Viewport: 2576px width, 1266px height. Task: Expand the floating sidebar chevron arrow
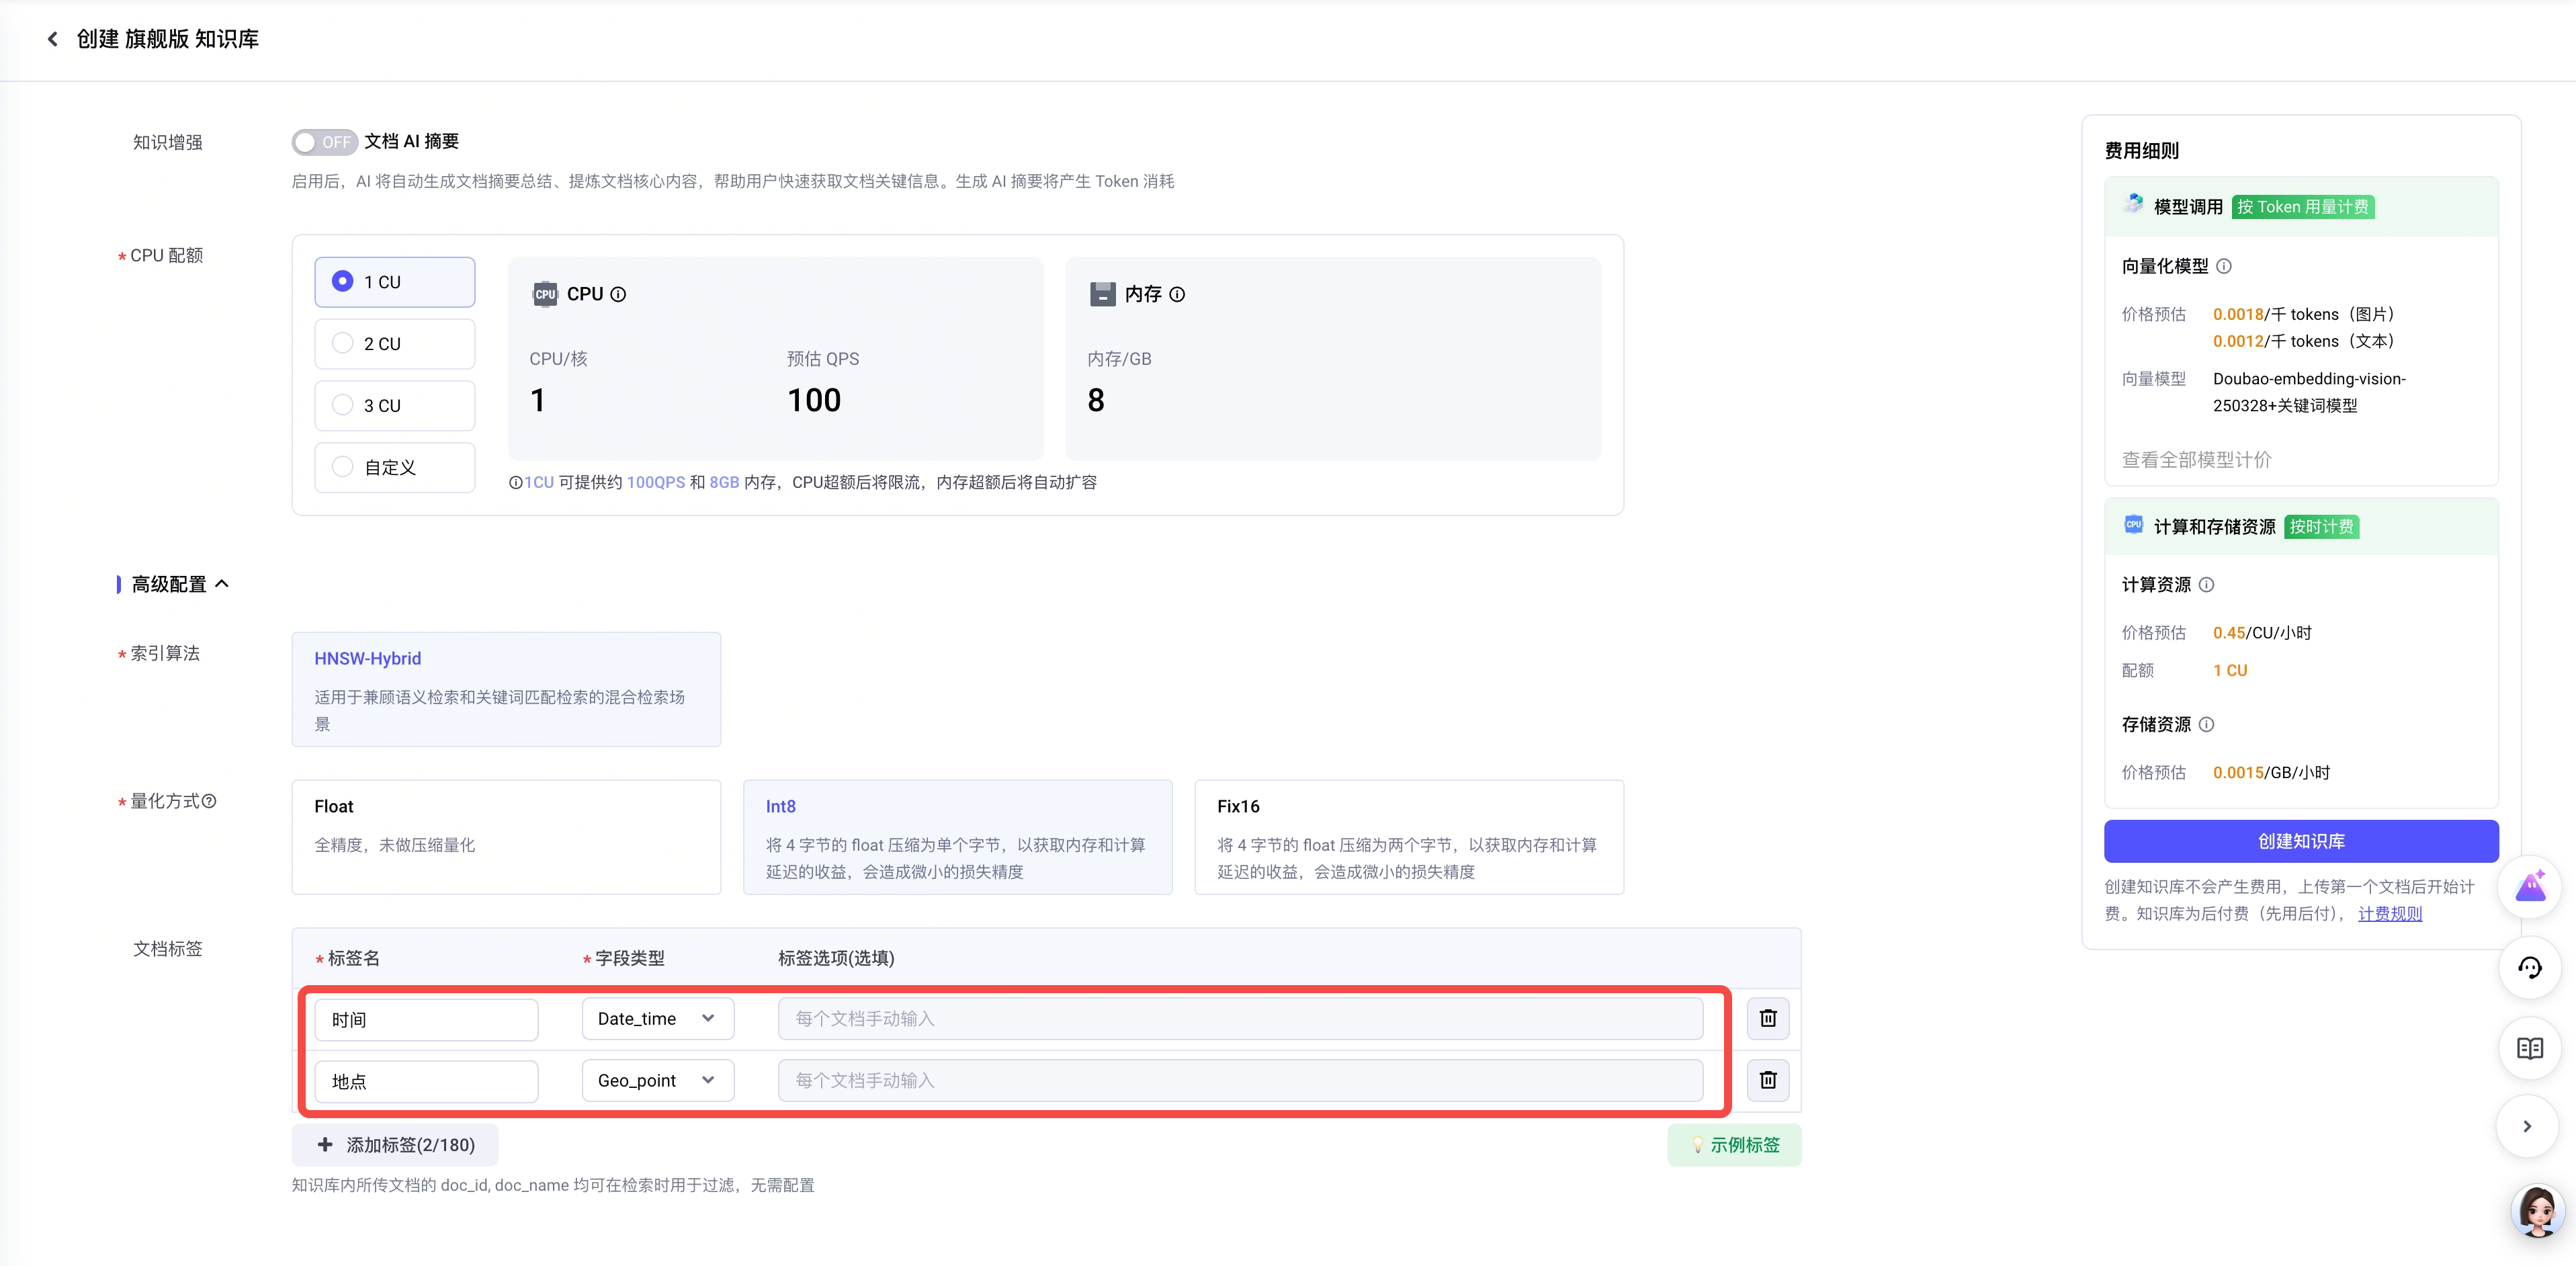(2527, 1127)
